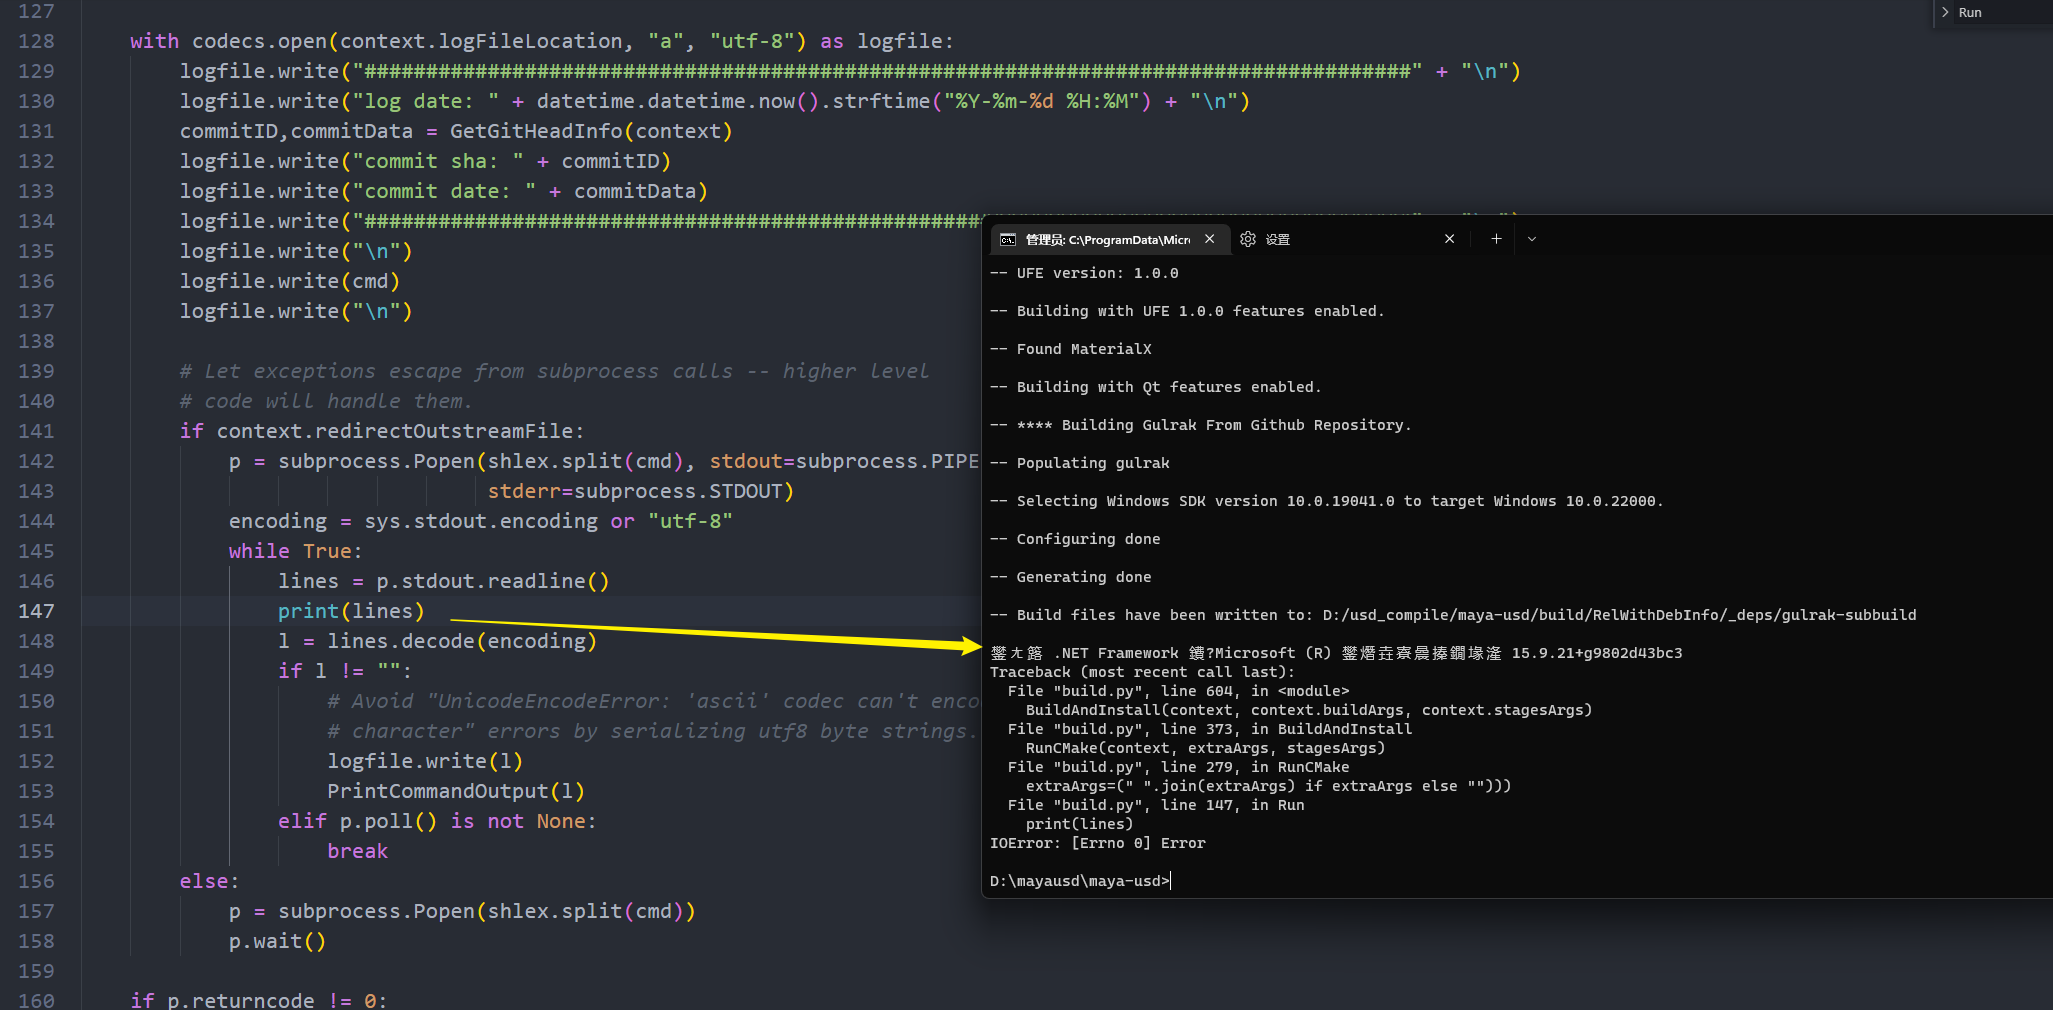Open the terminal profile dropdown chevron

click(1531, 239)
